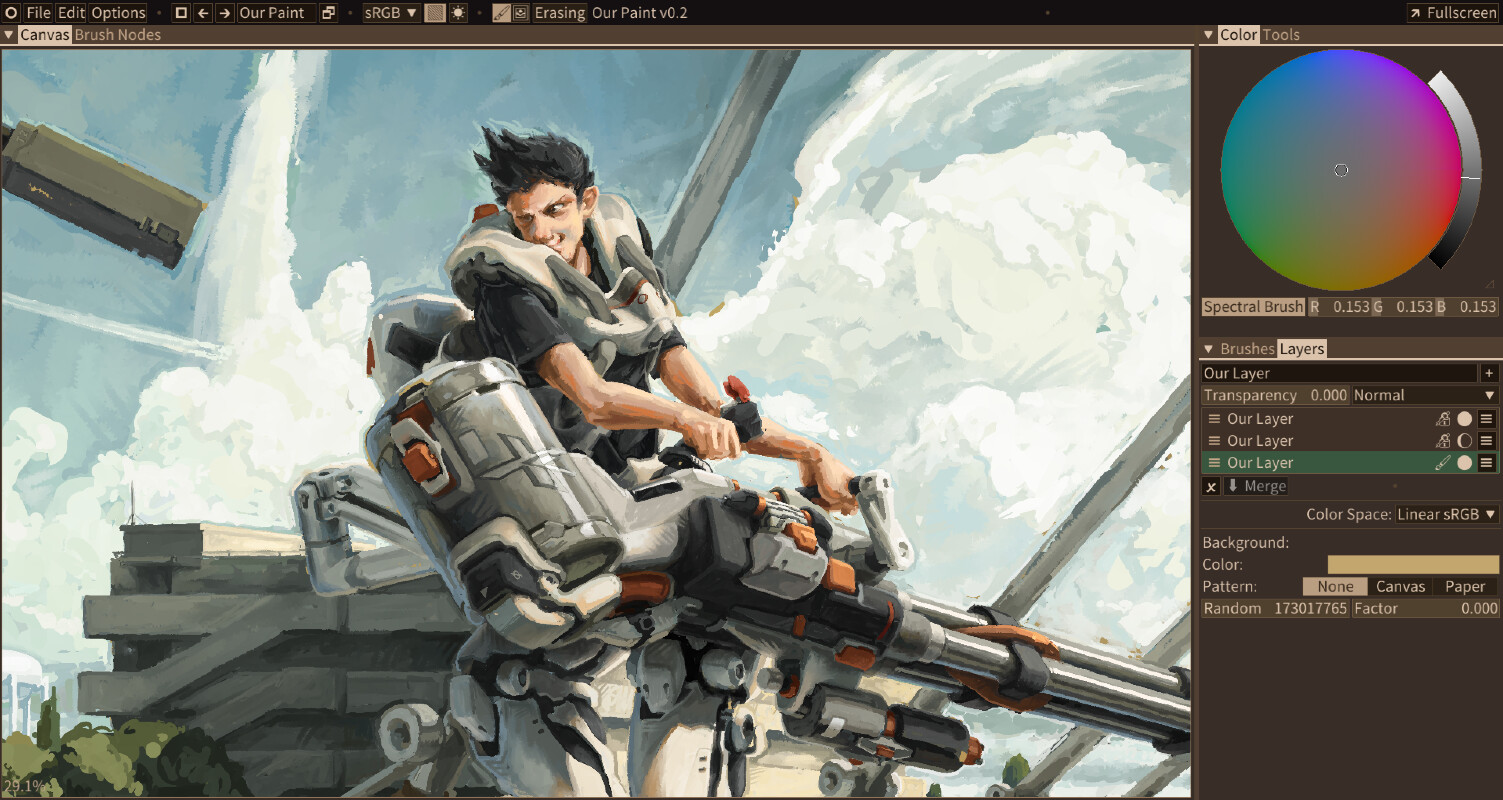This screenshot has height=800, width=1503.
Task: Click the G value field
Action: (x=1403, y=307)
